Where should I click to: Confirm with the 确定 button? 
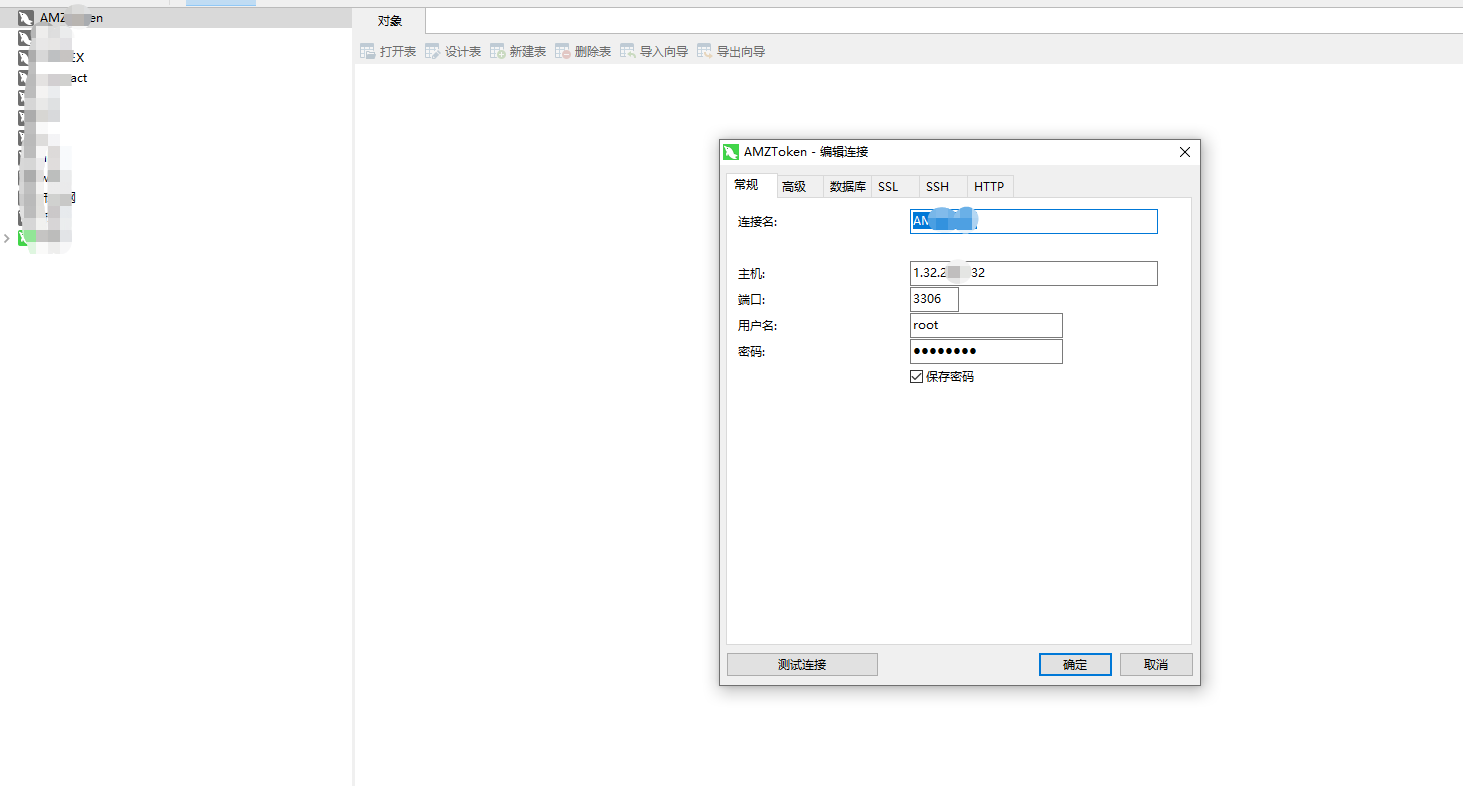tap(1075, 664)
